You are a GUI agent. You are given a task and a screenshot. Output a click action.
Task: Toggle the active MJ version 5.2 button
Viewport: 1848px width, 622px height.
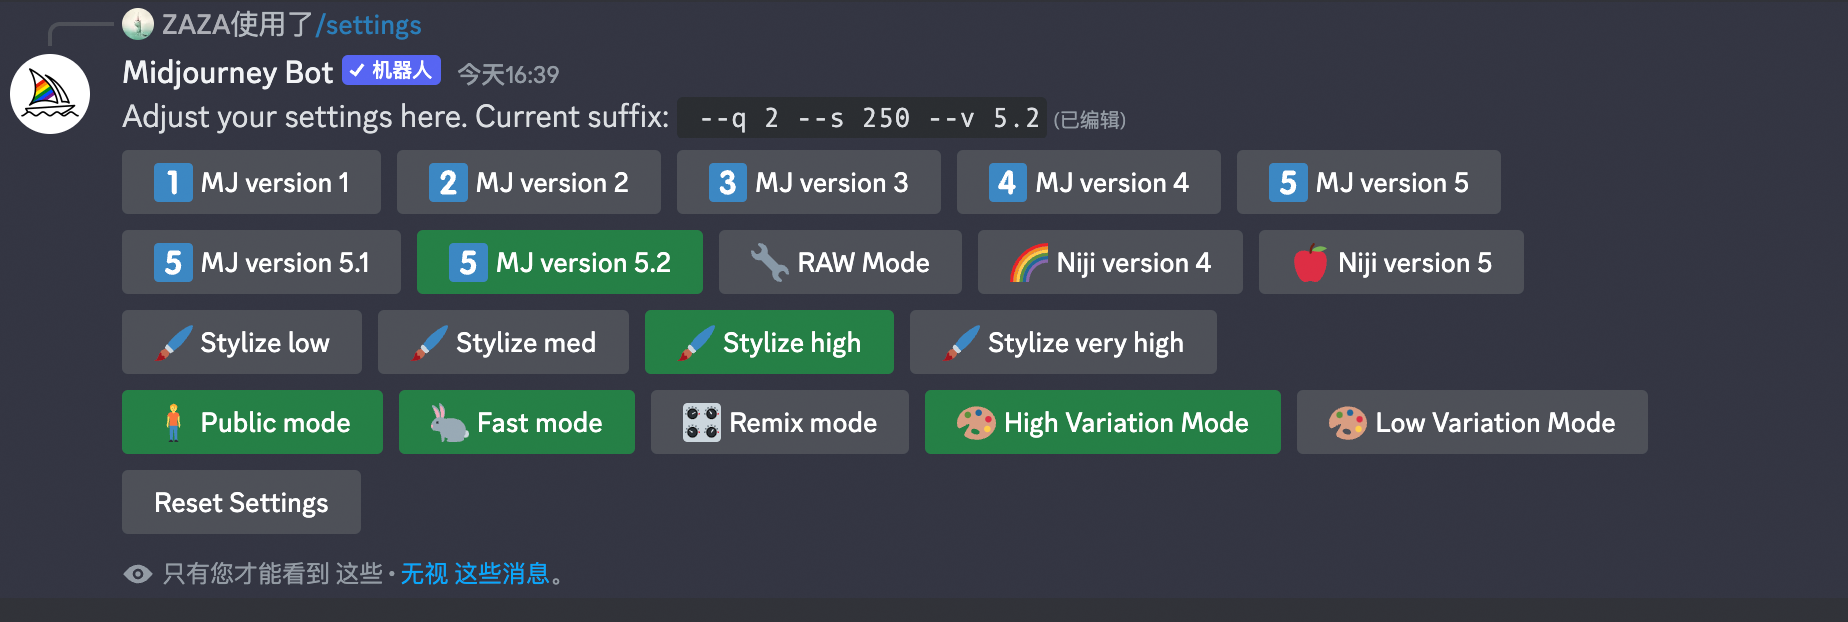559,262
